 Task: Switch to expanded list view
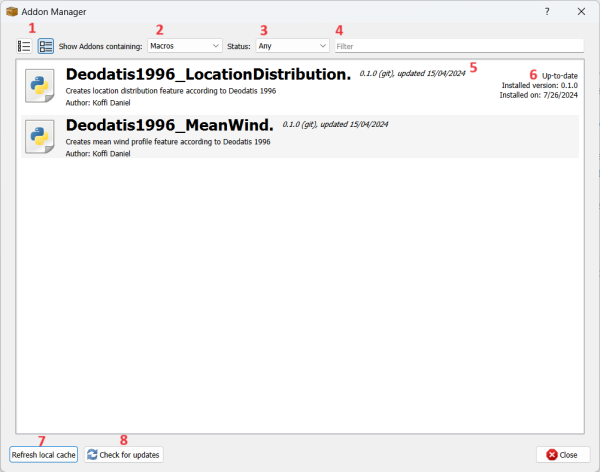pos(45,46)
